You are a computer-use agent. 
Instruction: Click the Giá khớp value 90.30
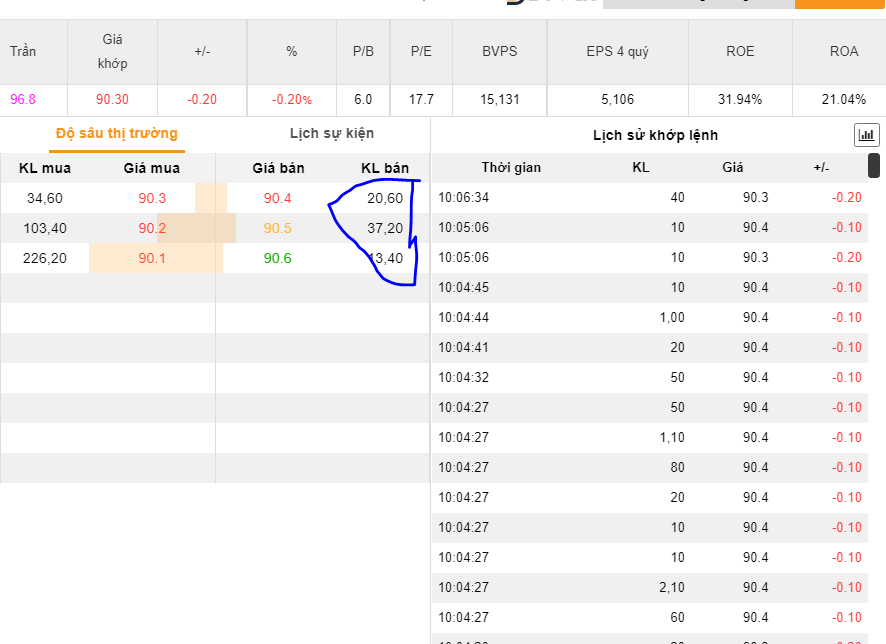point(112,99)
